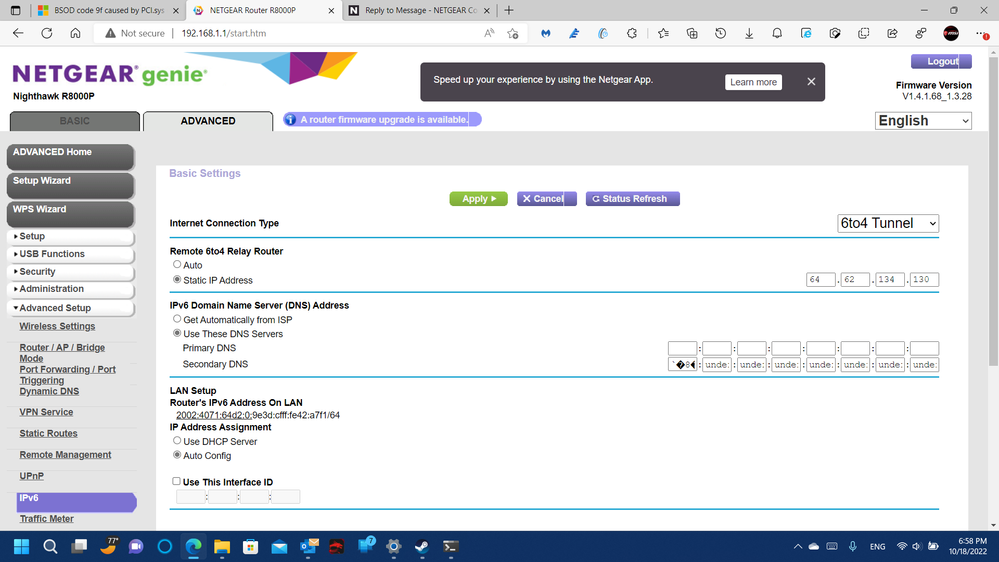The image size is (999, 562).
Task: Open the VPN Service link
Action: (46, 412)
